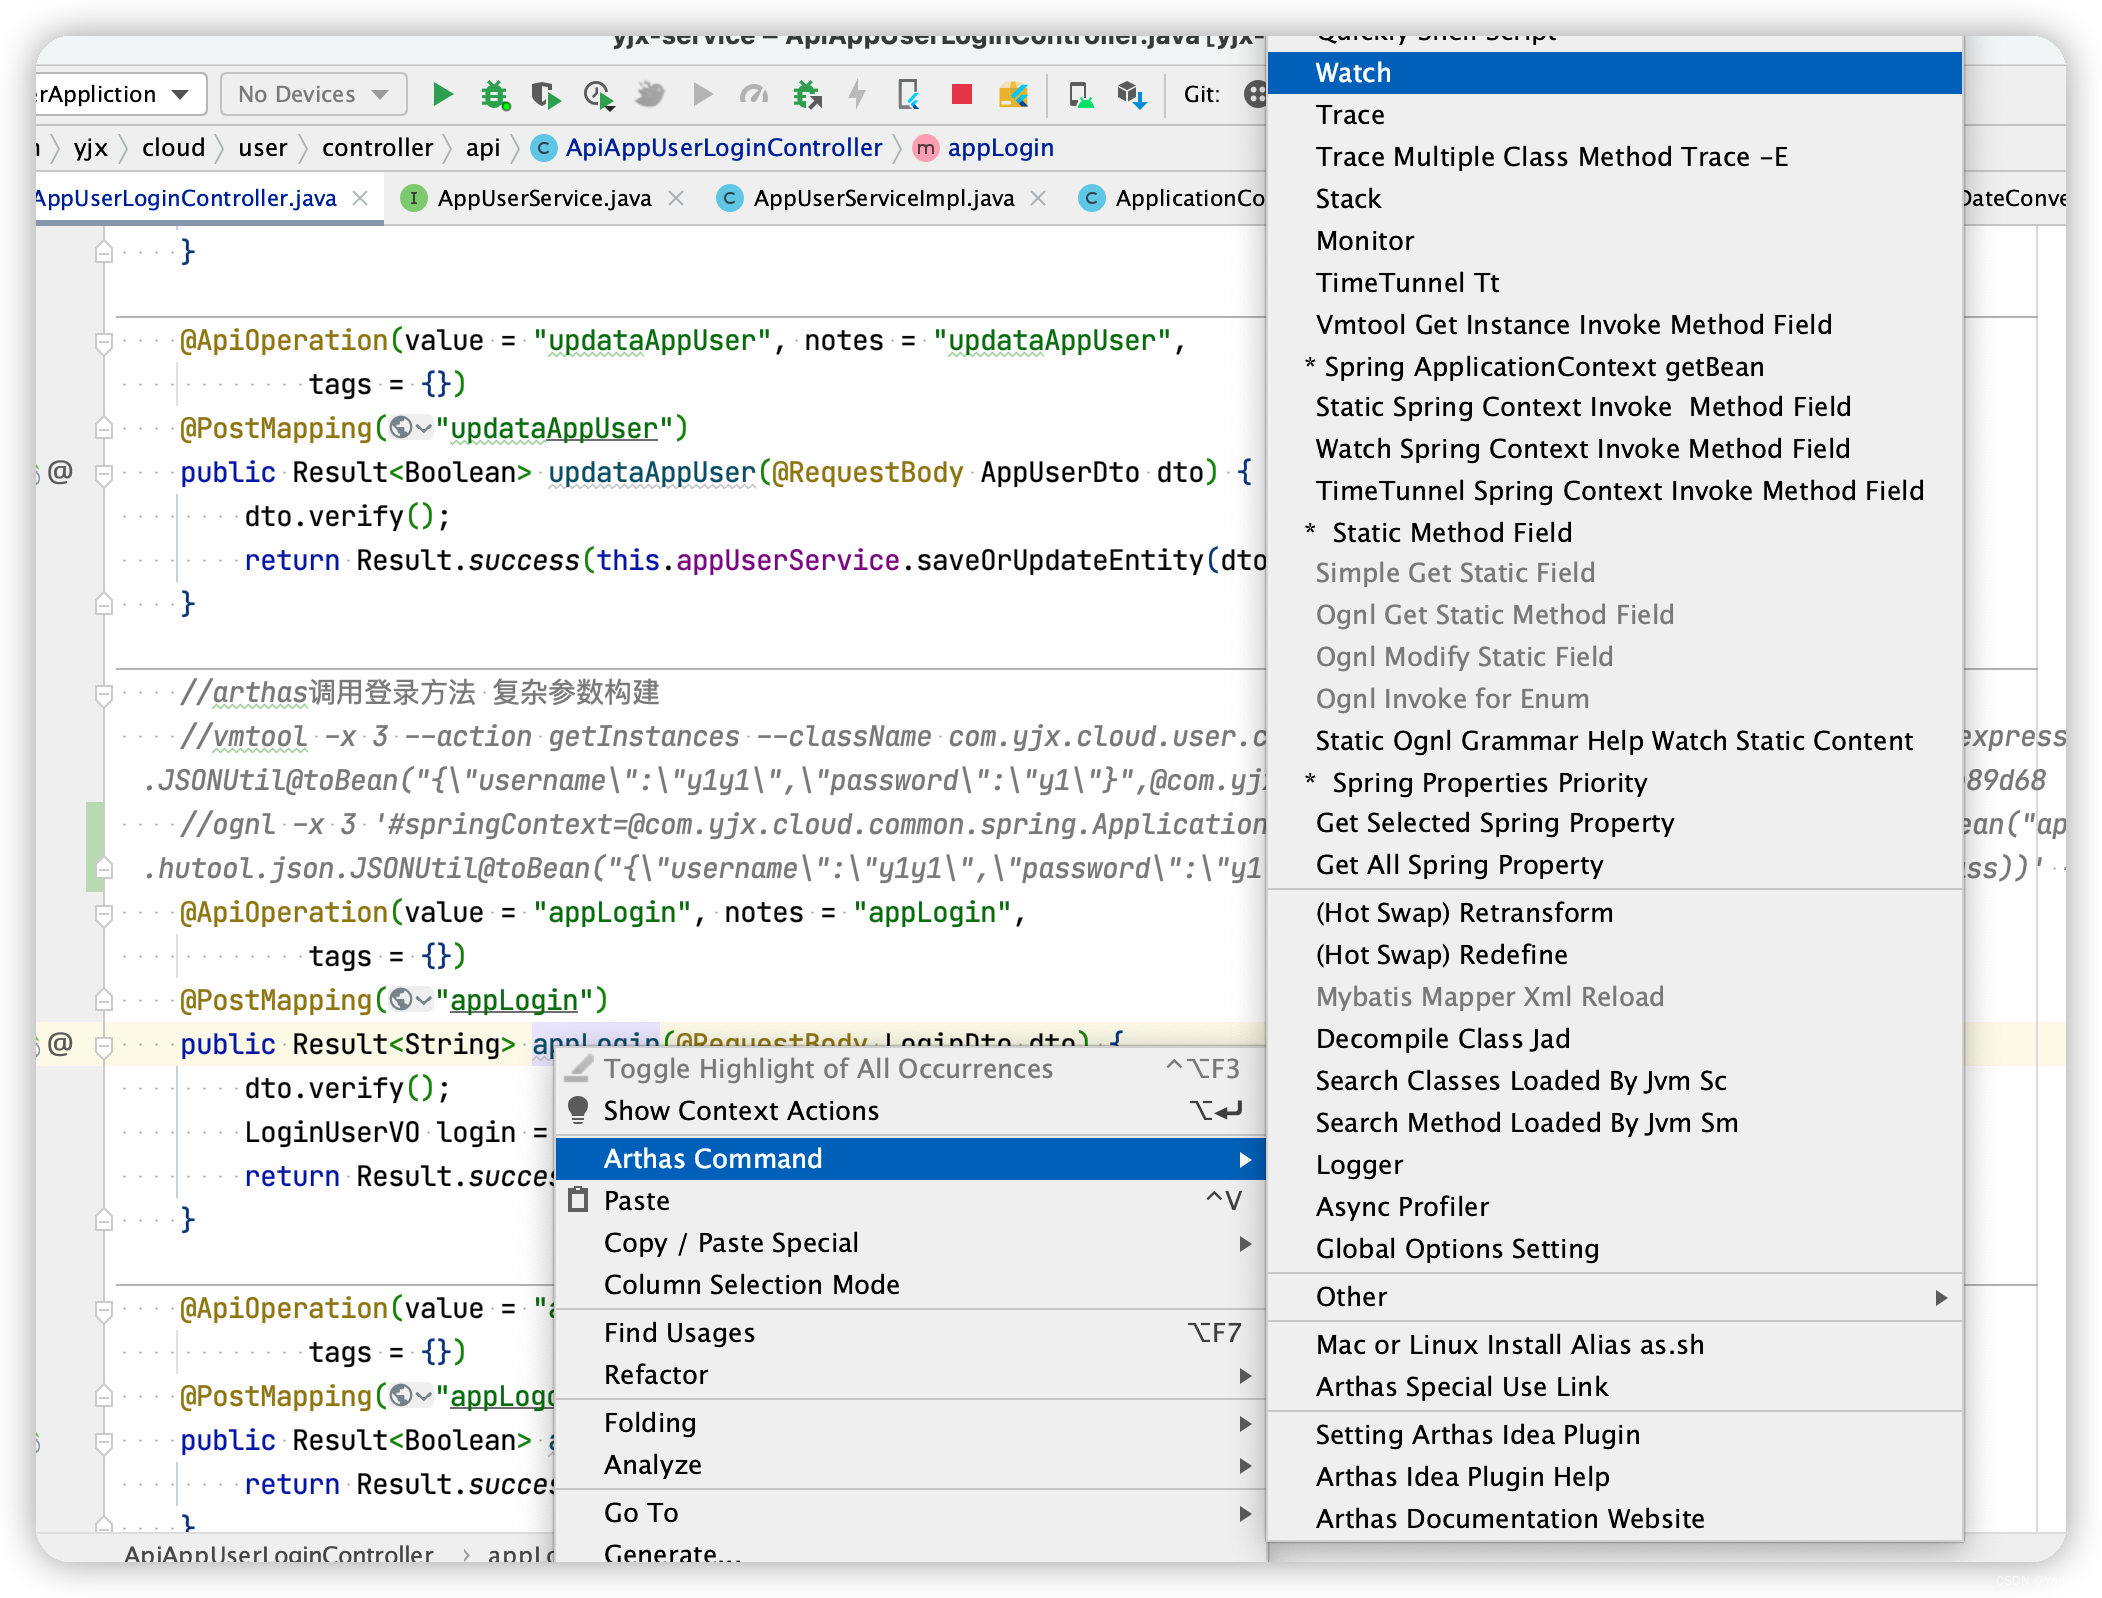Choose Vmtool Get Instance Invoke Method Field
This screenshot has width=2102, height=1598.
pyautogui.click(x=1614, y=325)
